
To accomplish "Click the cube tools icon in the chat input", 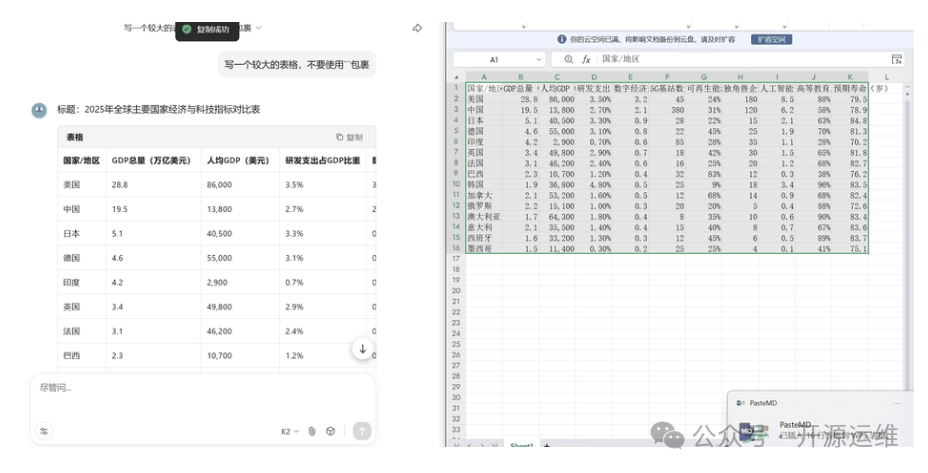I will click(331, 432).
